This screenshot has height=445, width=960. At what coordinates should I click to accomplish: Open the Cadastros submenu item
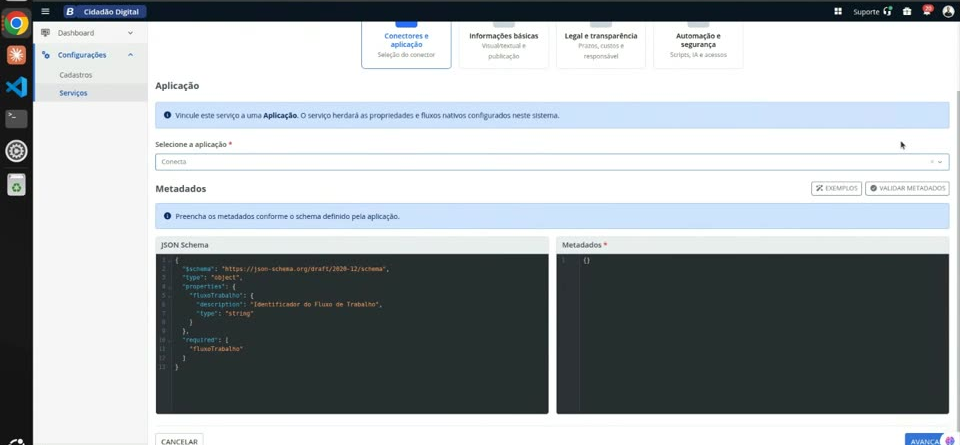(76, 75)
